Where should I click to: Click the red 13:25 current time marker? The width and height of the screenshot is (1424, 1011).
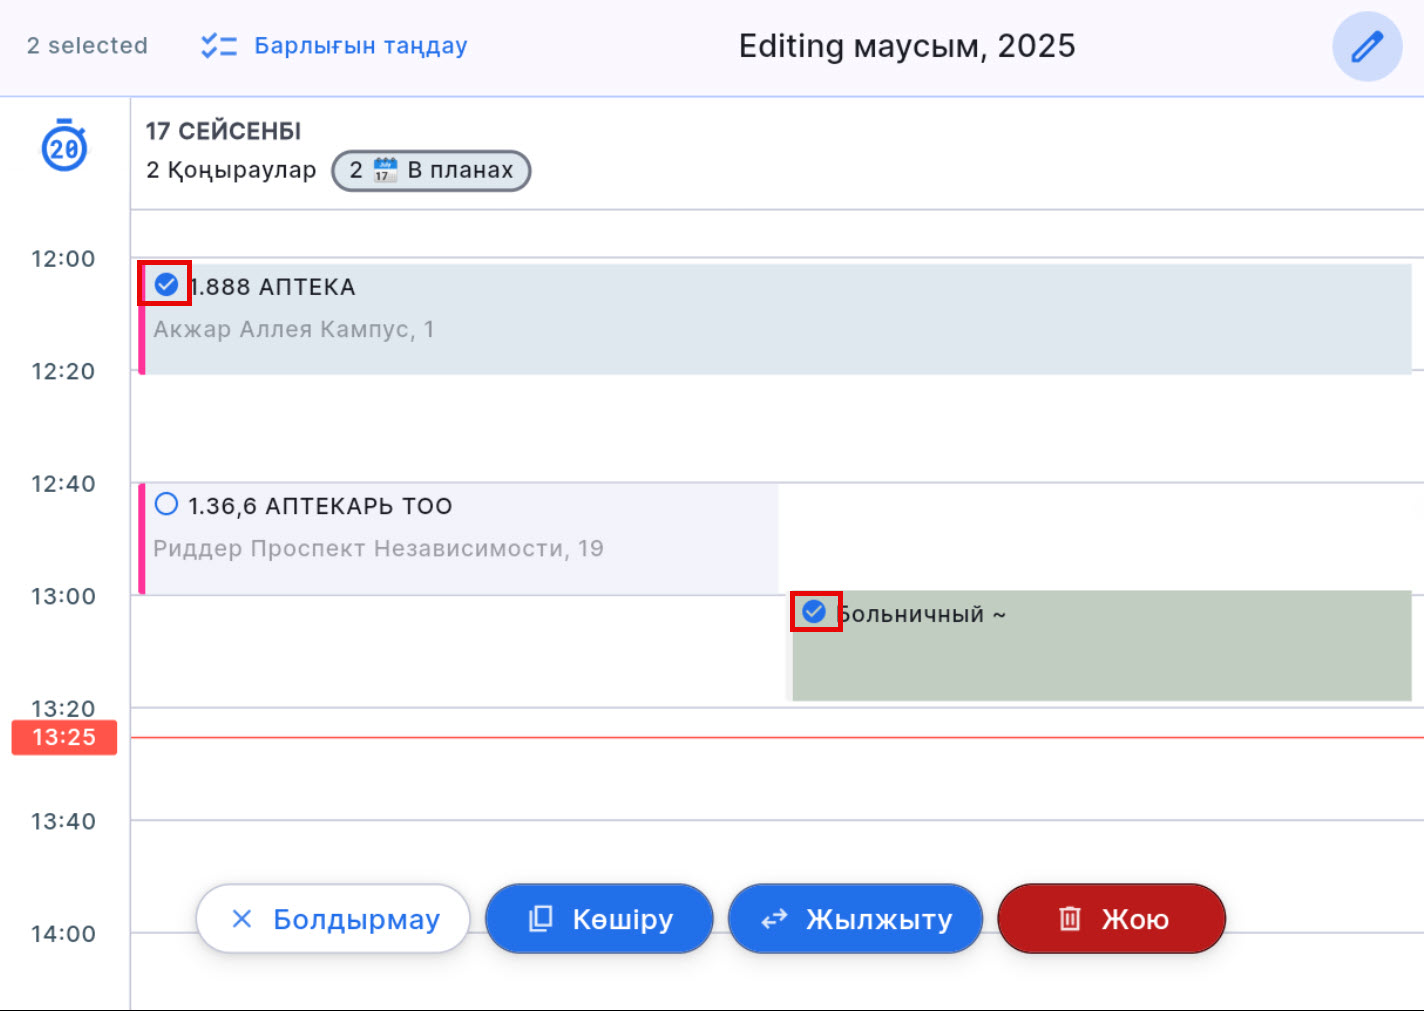click(x=64, y=738)
